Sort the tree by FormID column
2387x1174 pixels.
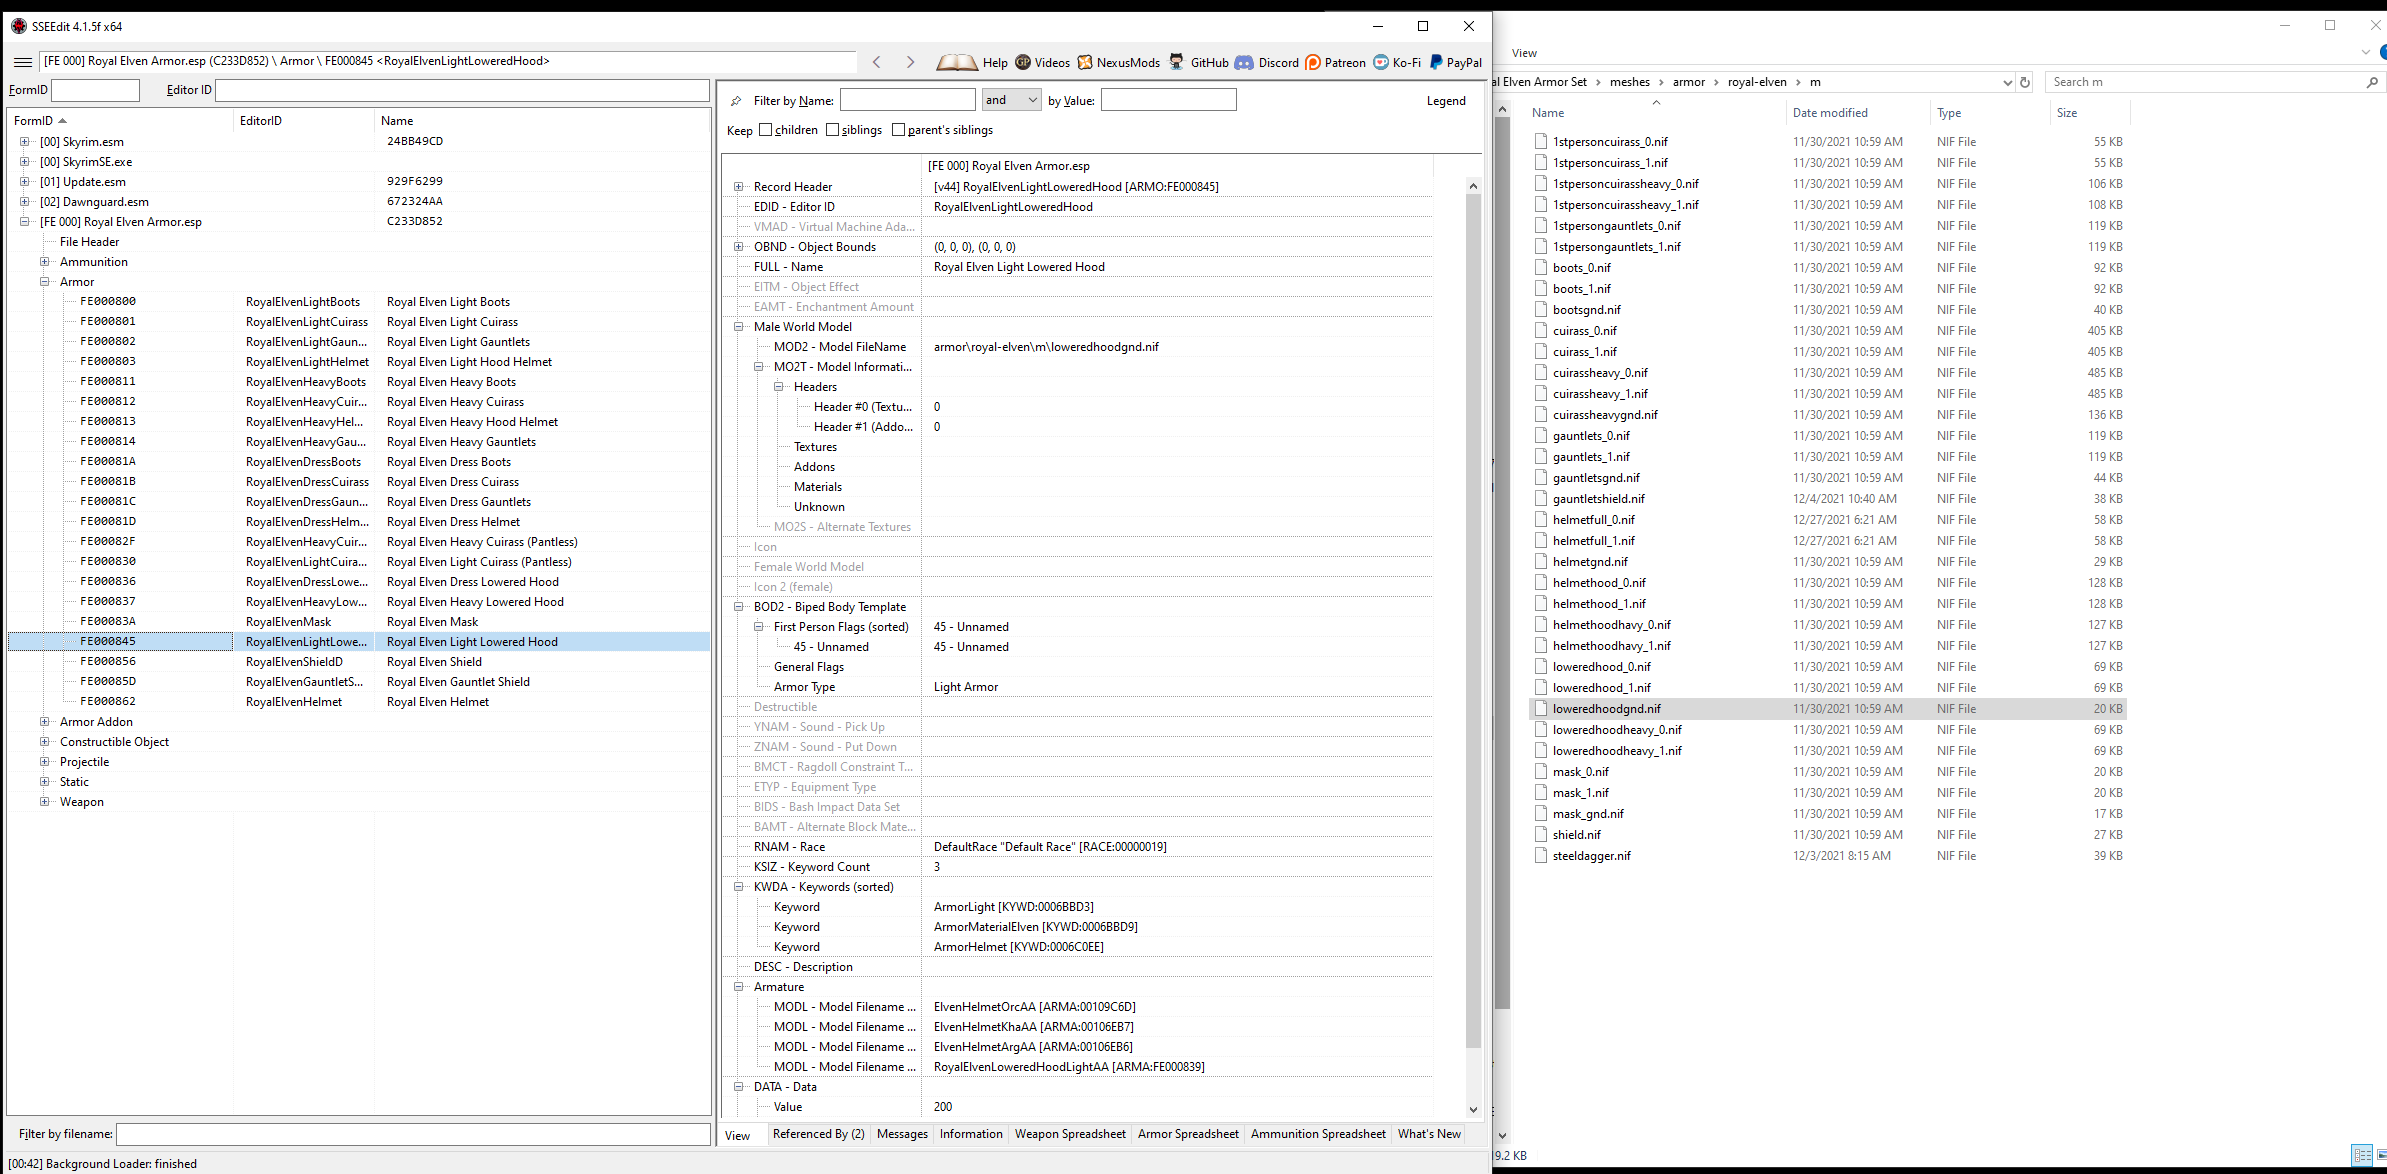click(120, 121)
